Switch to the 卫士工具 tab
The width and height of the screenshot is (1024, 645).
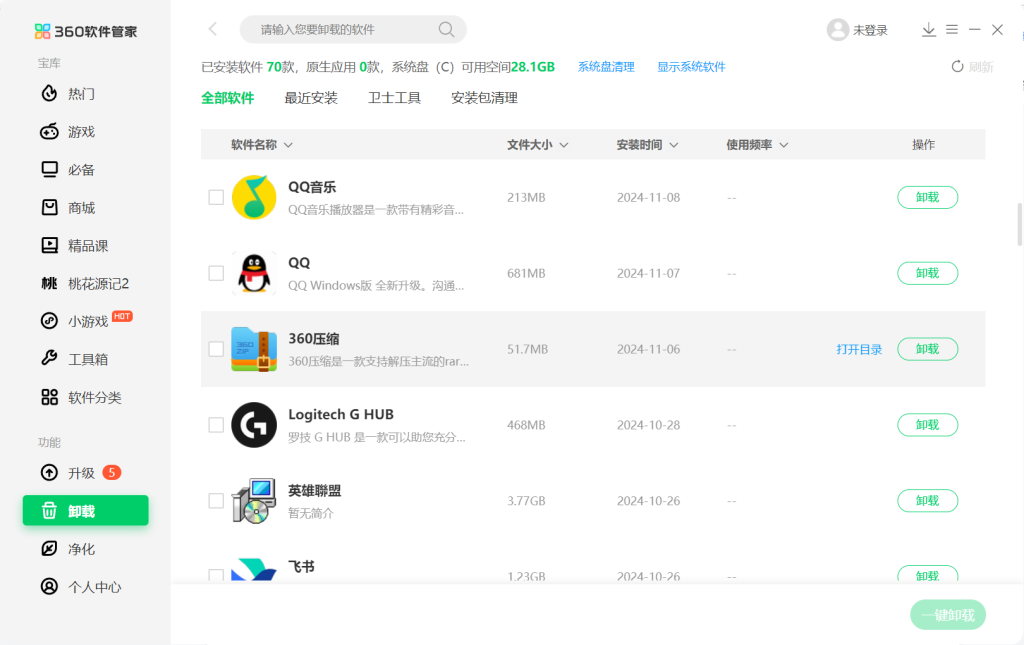[394, 98]
